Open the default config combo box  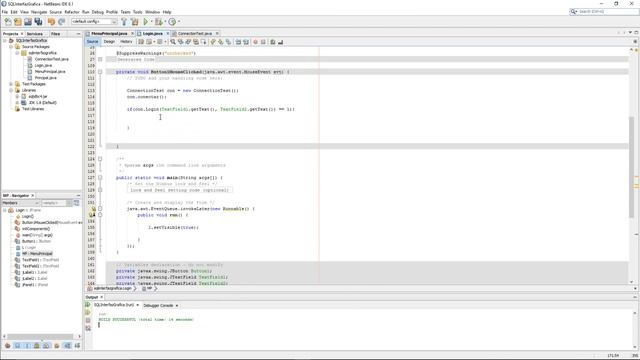point(94,22)
